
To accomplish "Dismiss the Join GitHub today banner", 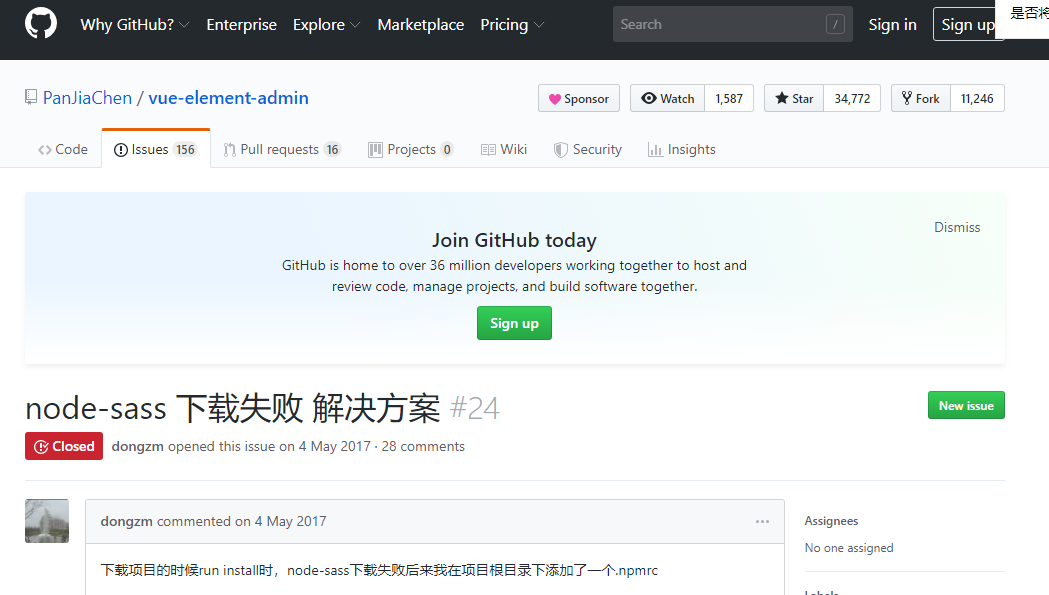I will click(957, 228).
